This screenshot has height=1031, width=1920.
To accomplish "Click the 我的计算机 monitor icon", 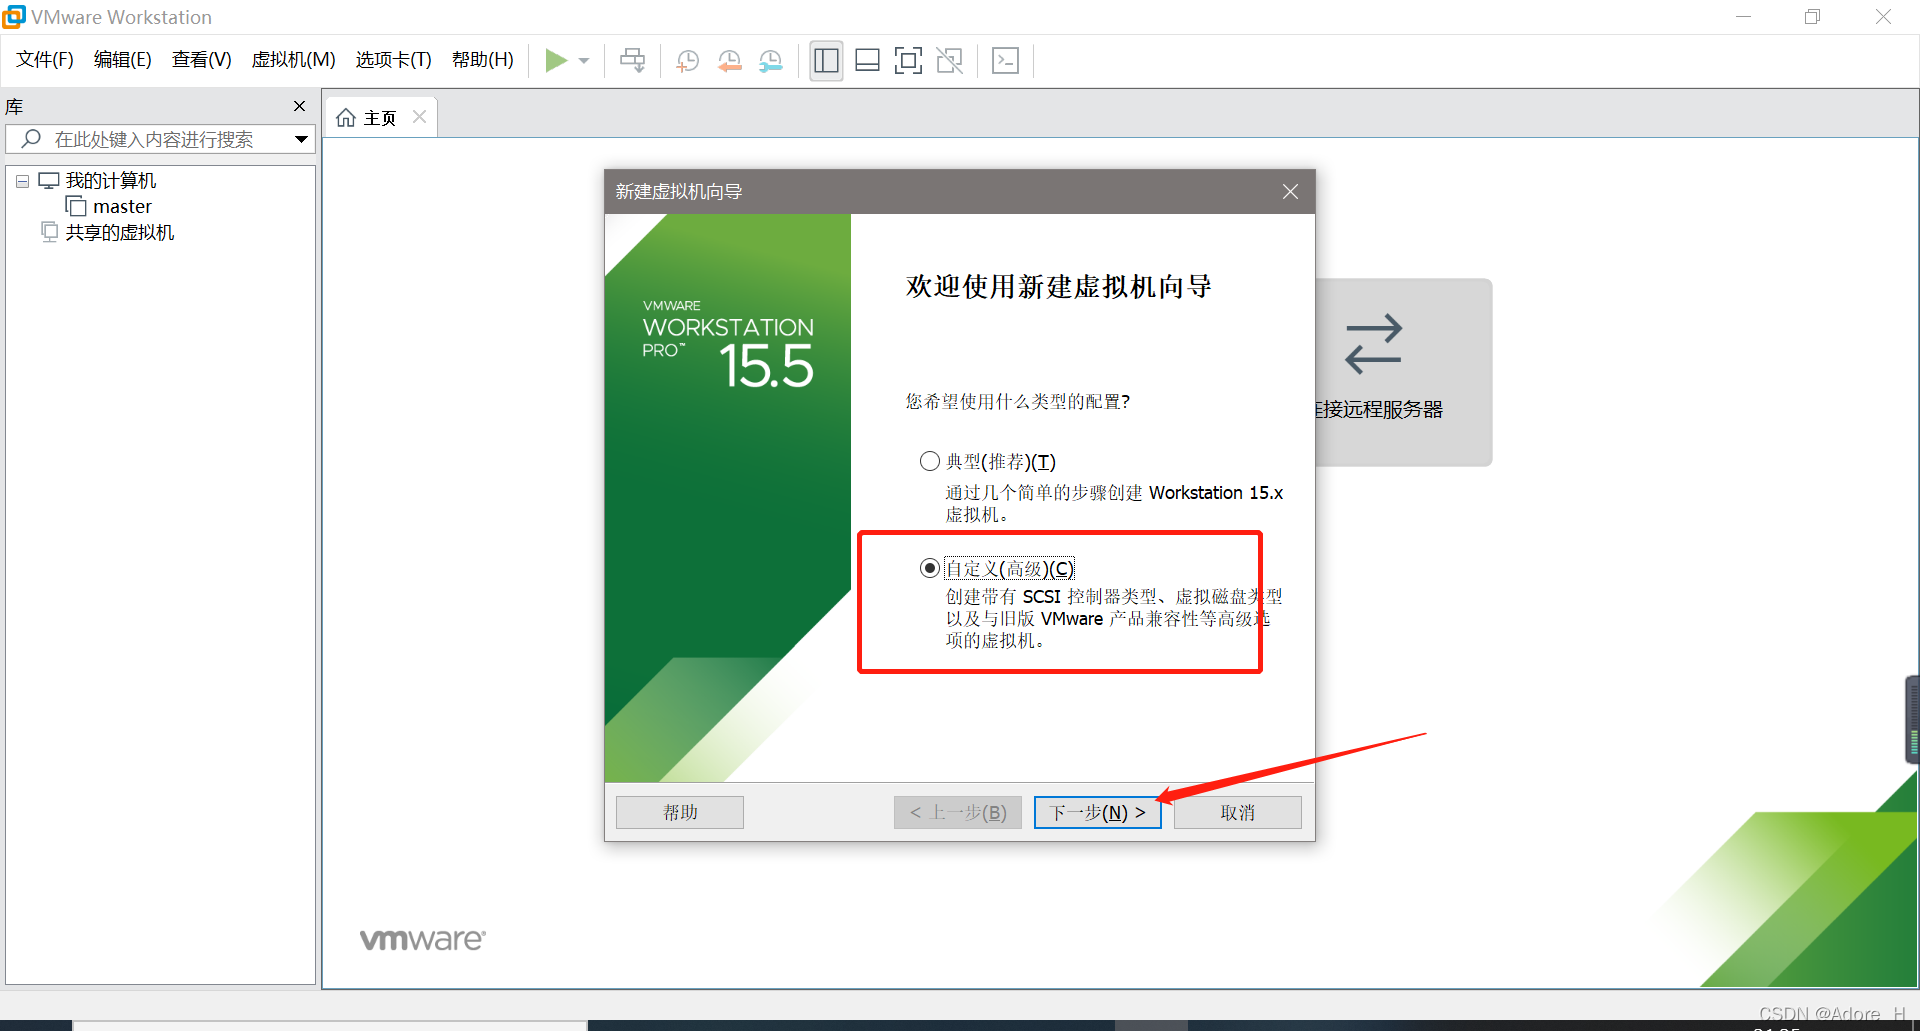I will [49, 181].
